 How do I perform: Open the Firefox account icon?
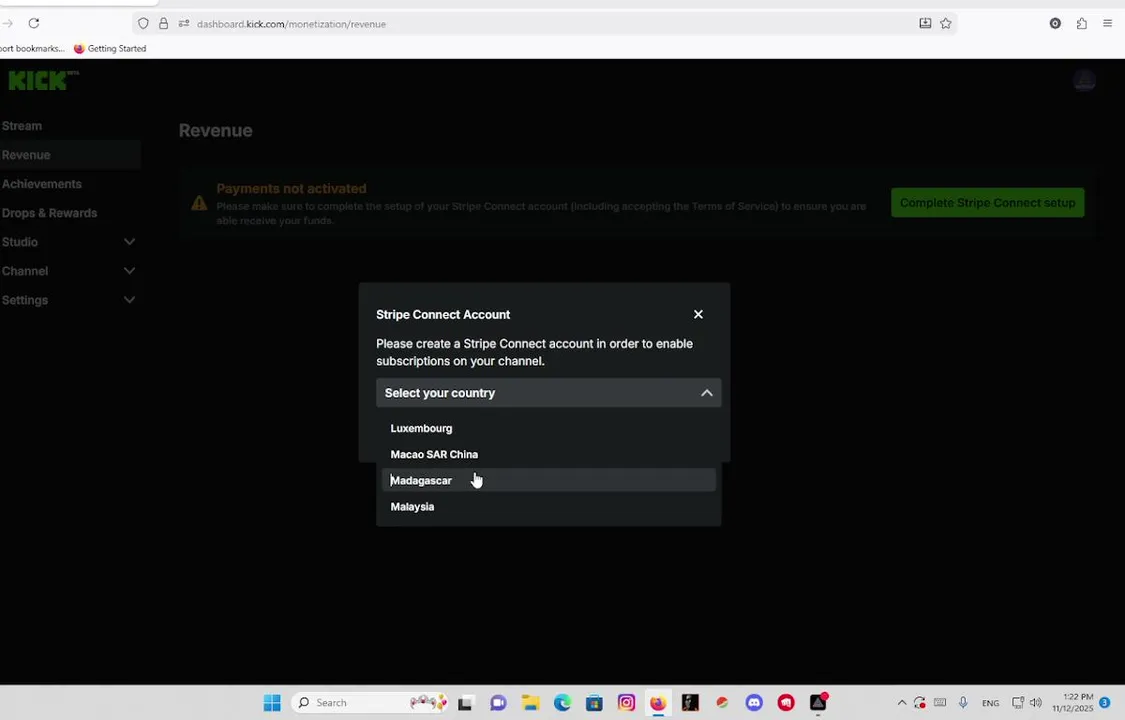point(1055,24)
